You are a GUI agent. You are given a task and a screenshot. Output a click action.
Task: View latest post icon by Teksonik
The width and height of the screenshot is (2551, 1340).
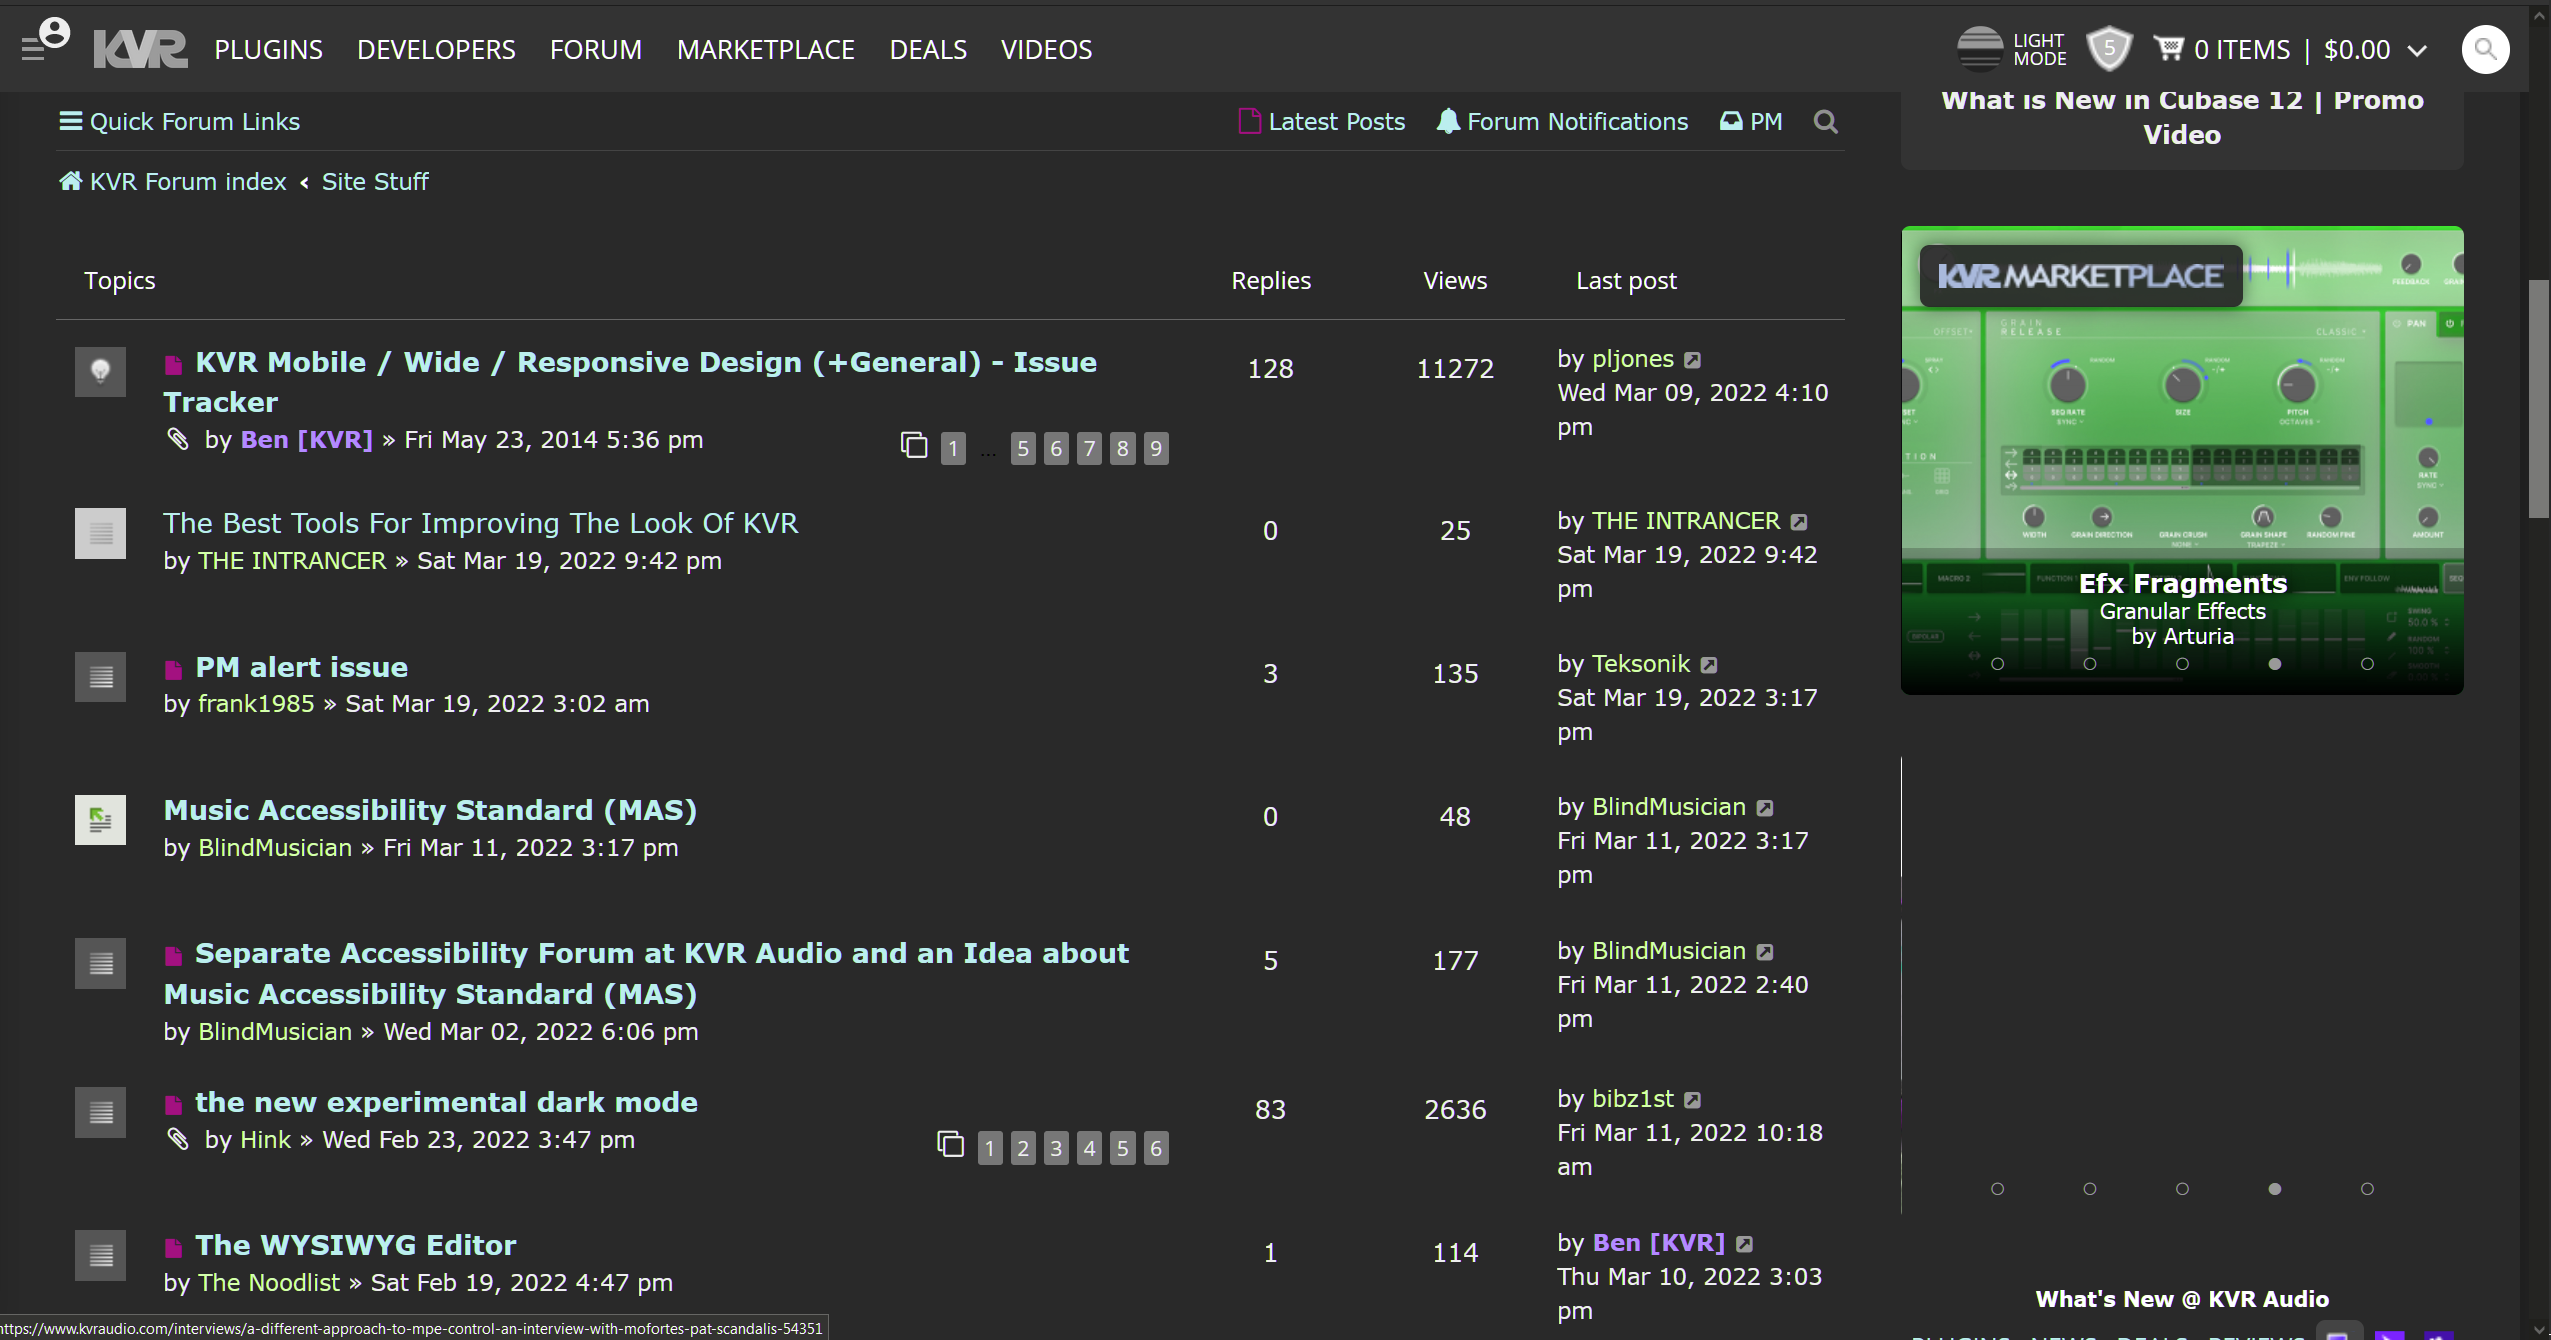(1709, 665)
